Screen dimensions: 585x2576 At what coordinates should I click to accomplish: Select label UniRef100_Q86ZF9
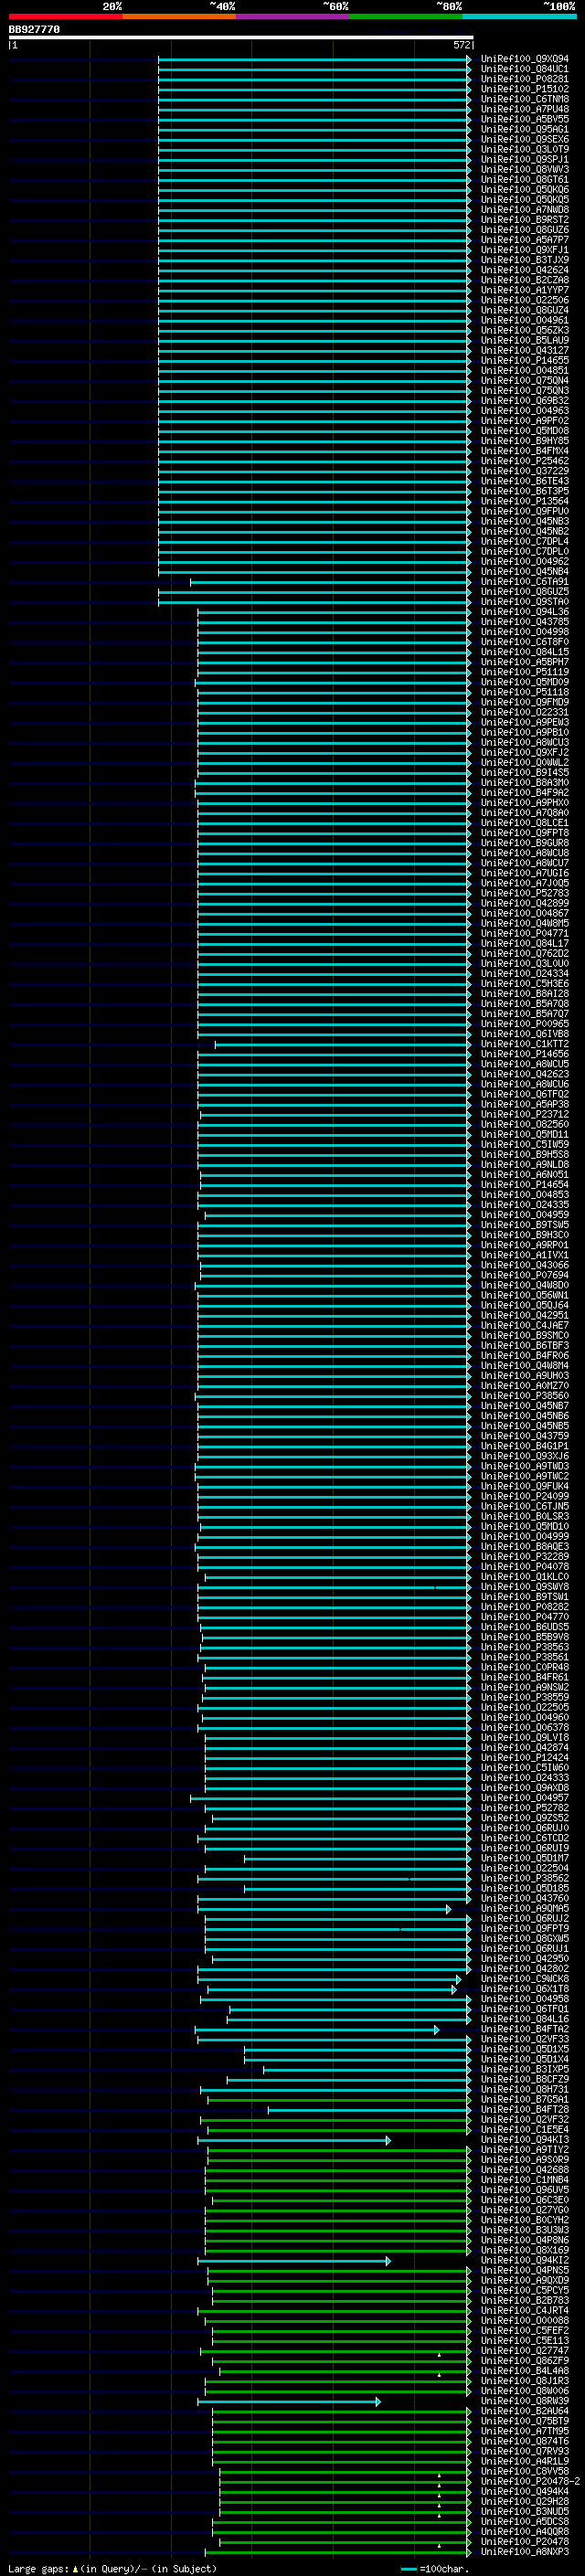pyautogui.click(x=525, y=2361)
